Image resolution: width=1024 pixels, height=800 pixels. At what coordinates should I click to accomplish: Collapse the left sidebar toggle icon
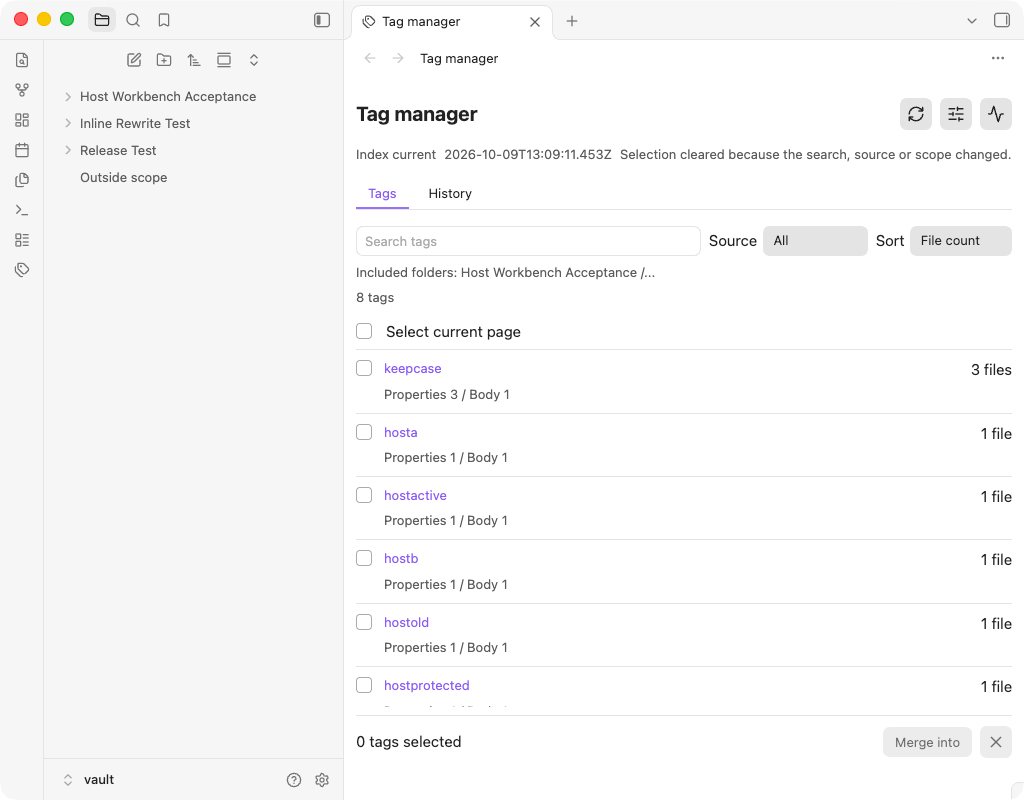click(322, 20)
